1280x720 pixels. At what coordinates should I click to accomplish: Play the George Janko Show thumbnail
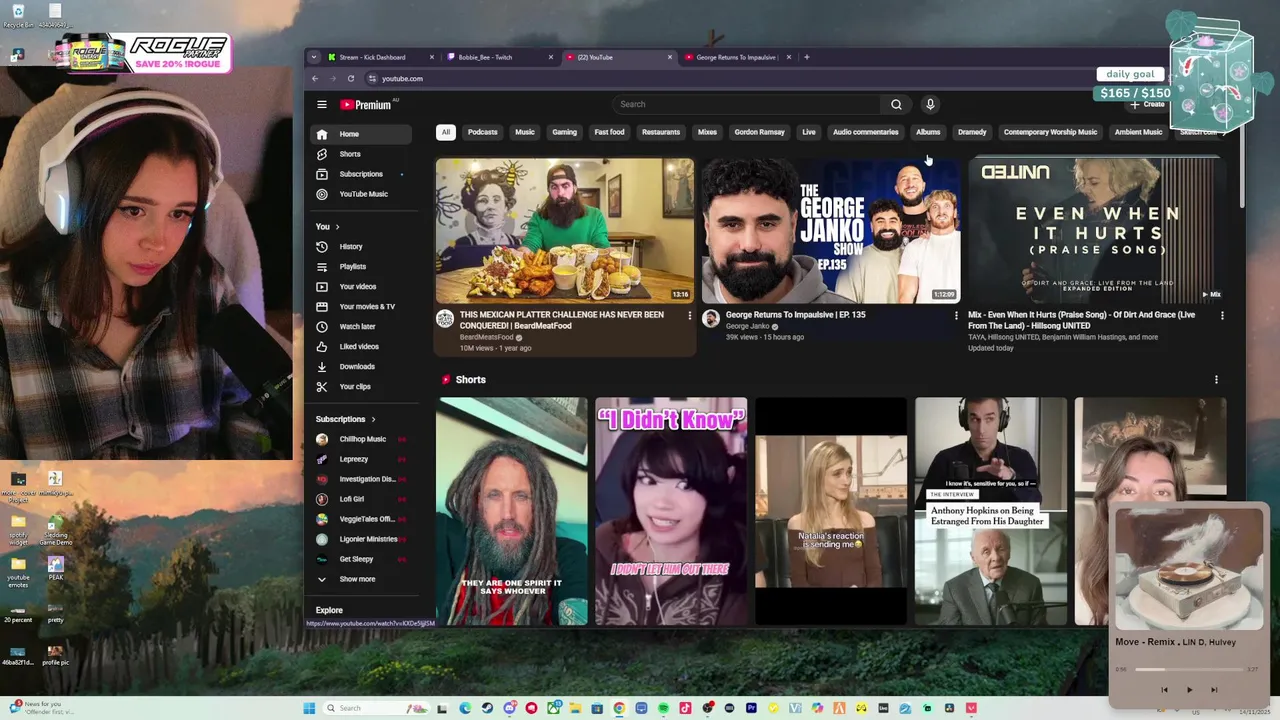(x=831, y=231)
